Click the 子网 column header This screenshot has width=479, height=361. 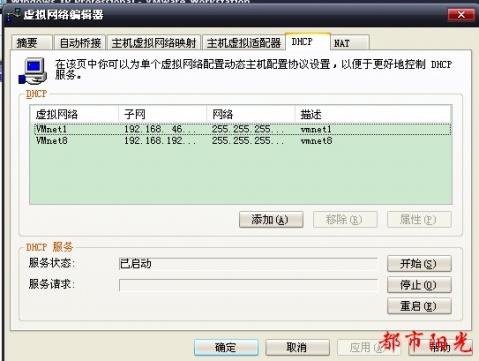162,114
